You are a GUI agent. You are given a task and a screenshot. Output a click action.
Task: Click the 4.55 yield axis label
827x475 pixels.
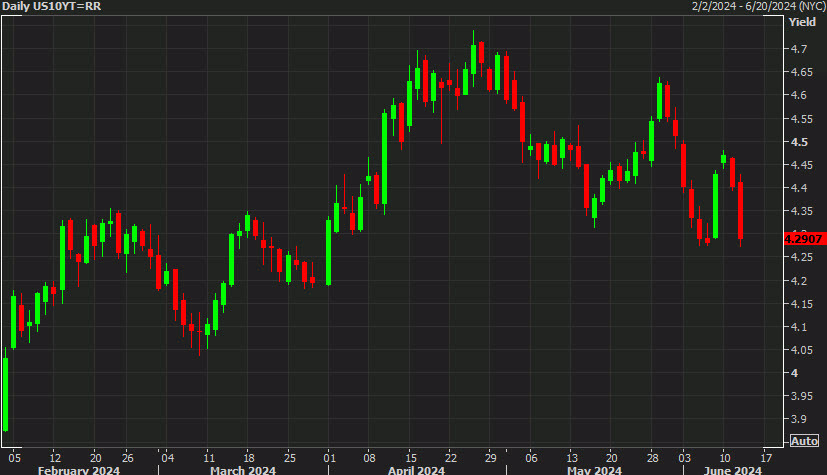tap(801, 119)
